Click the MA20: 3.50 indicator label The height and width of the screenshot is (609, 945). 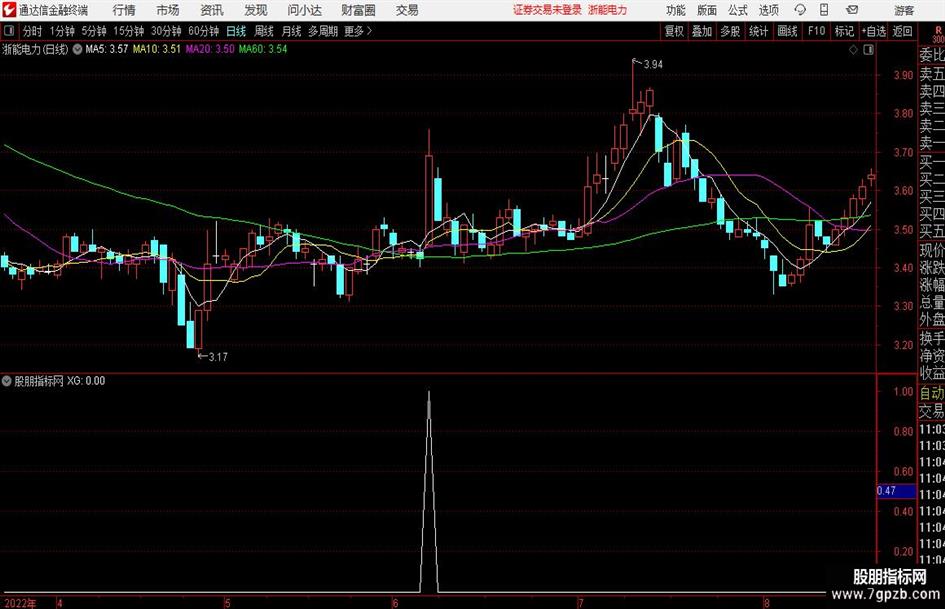(210, 49)
